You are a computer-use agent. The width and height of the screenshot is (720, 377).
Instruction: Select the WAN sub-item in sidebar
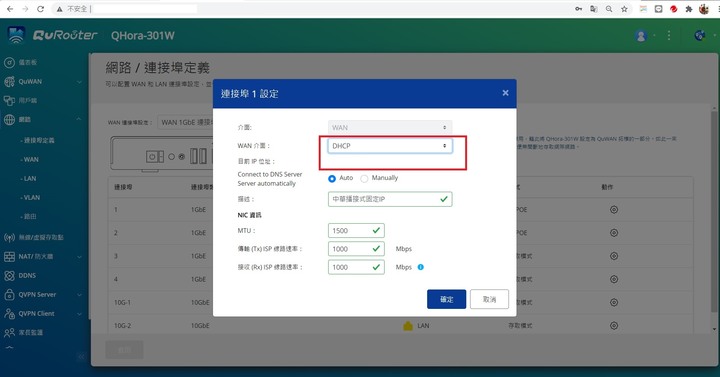[x=30, y=159]
